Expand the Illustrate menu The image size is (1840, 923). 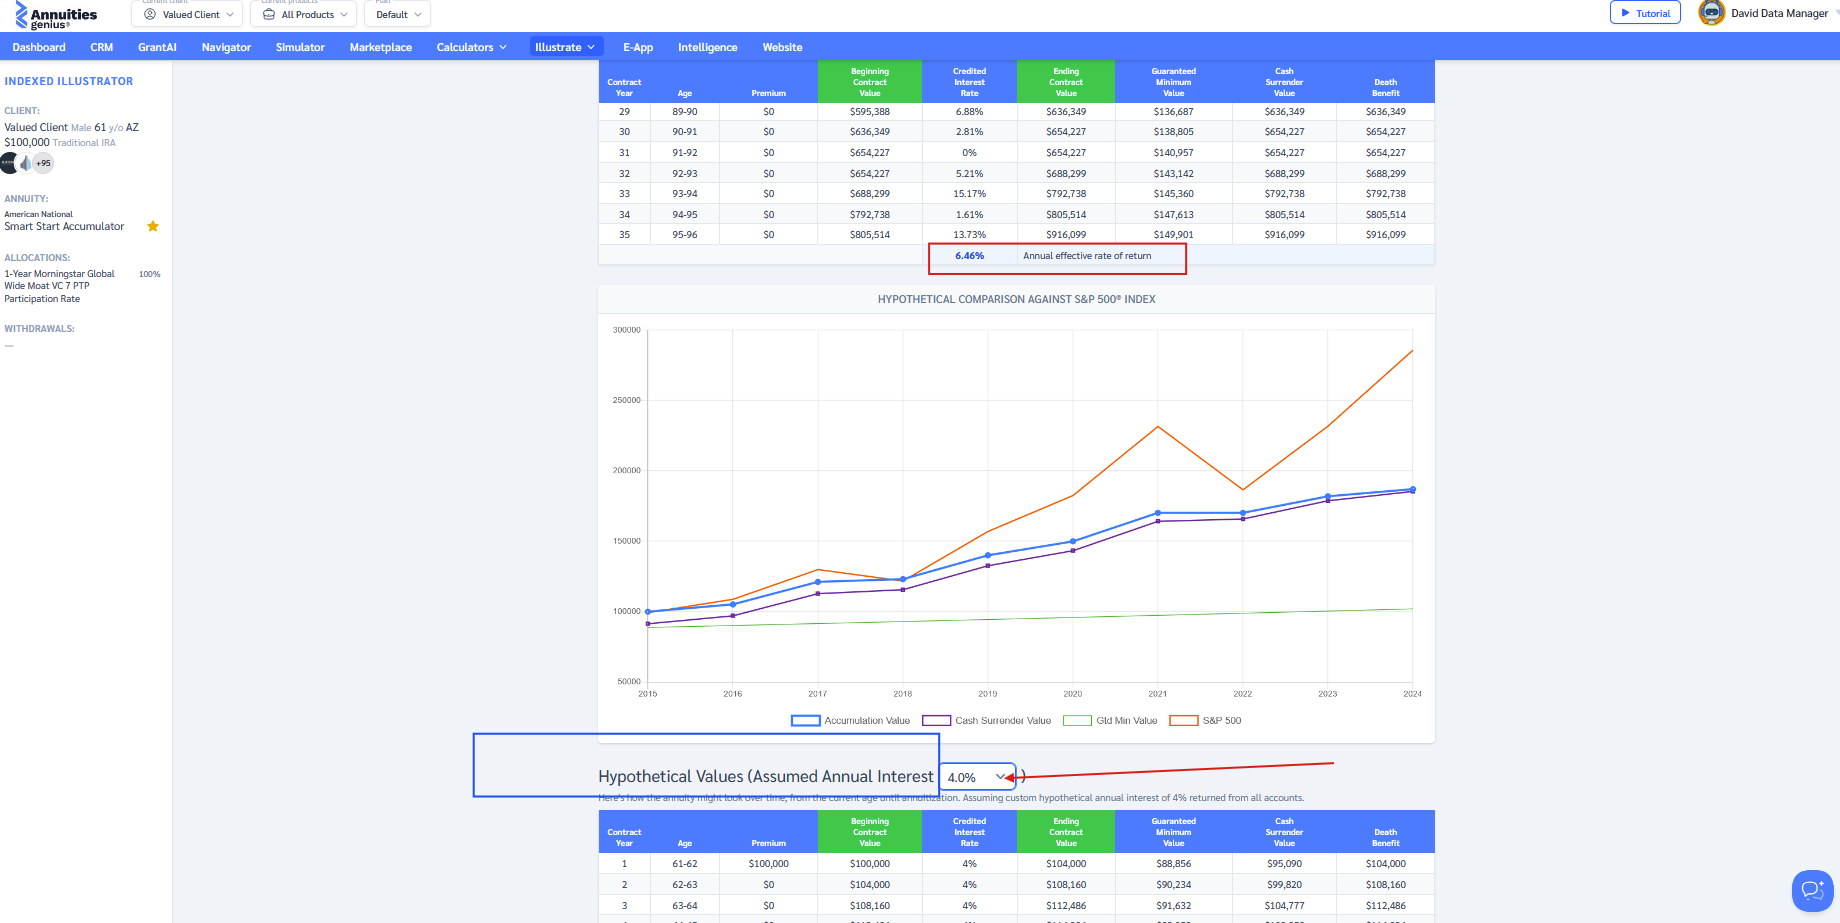point(565,47)
